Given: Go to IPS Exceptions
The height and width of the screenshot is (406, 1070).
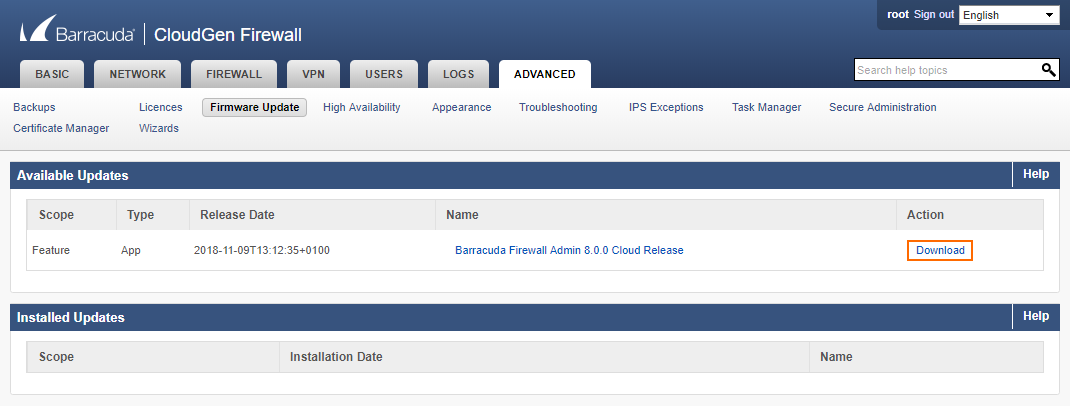Looking at the screenshot, I should point(666,107).
